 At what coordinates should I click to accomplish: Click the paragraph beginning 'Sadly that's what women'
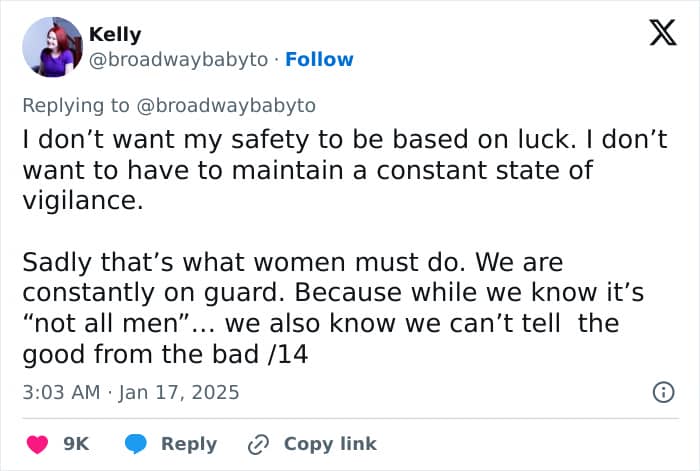click(333, 308)
